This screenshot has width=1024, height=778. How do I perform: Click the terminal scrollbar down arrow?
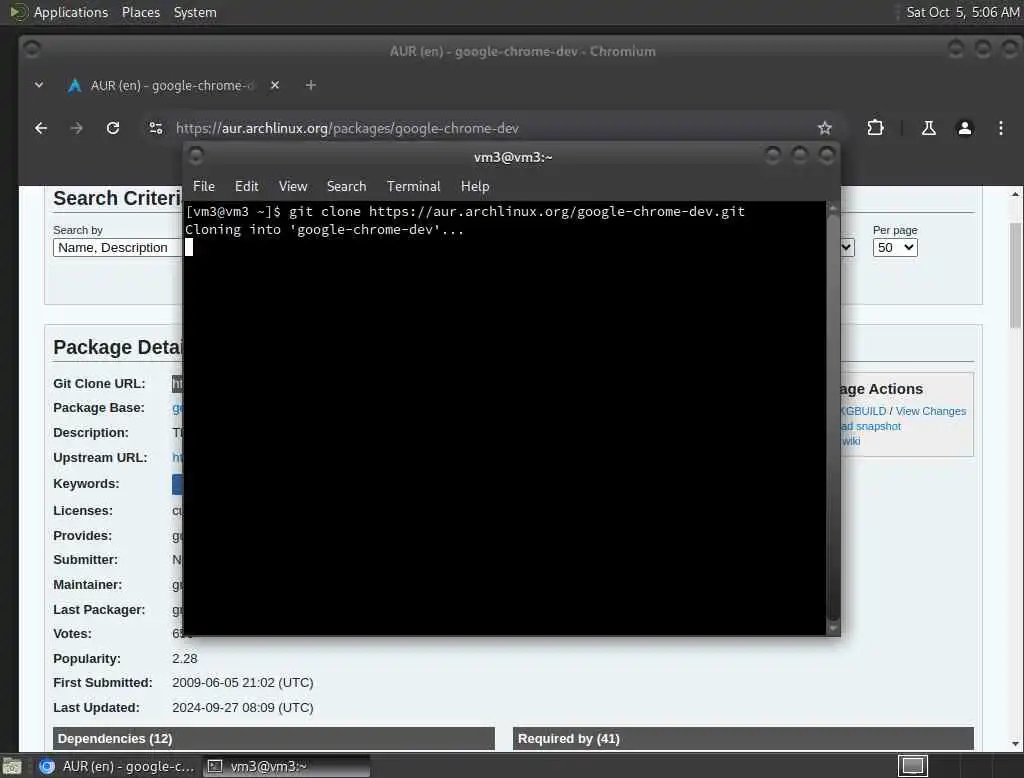(833, 628)
